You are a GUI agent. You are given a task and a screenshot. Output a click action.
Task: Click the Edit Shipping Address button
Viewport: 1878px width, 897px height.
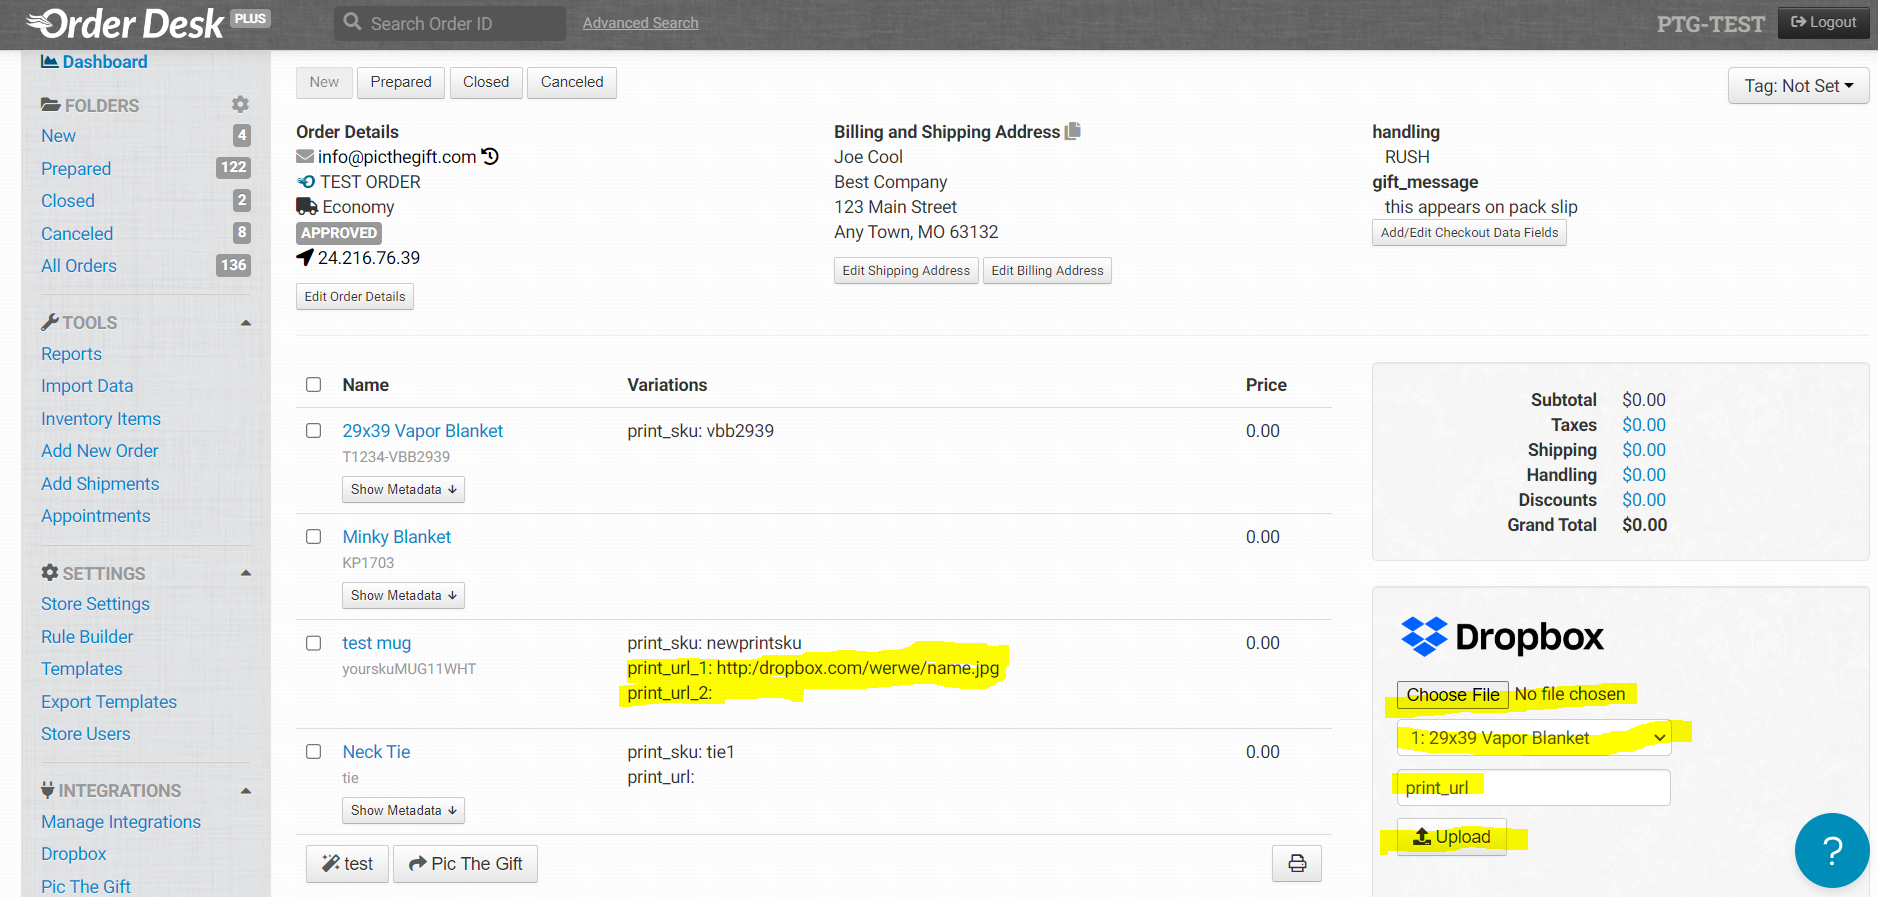[905, 271]
